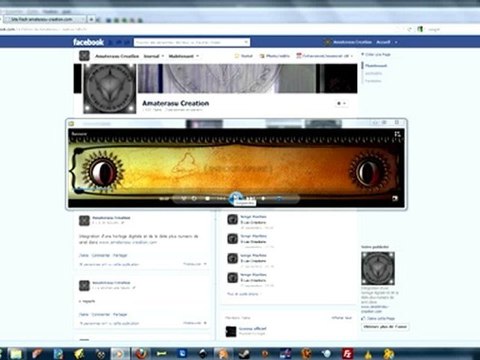Select the Évènement, moment clé option

(x=324, y=56)
